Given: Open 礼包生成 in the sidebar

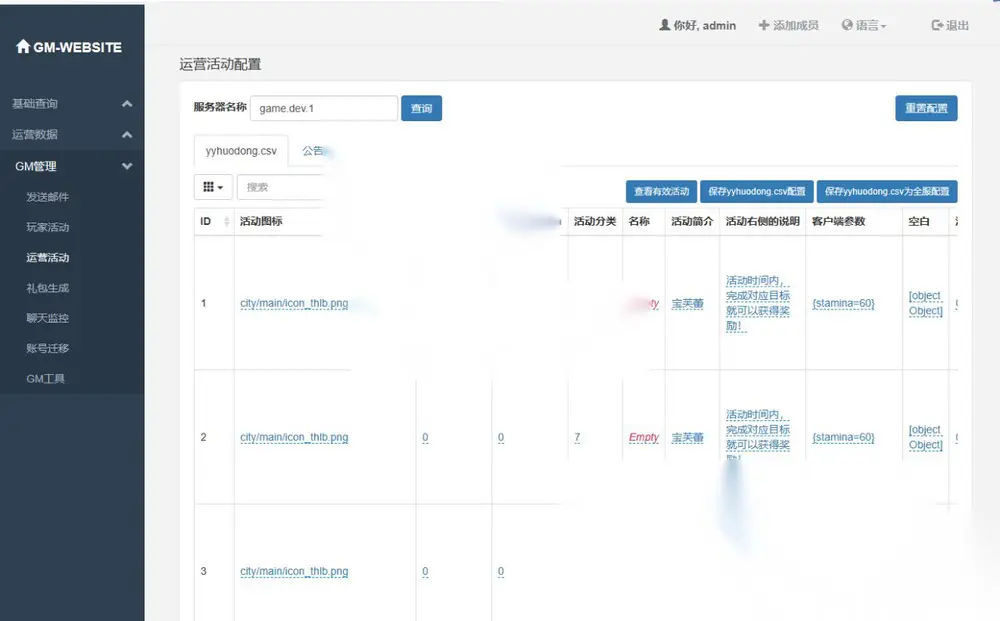Looking at the screenshot, I should [48, 288].
